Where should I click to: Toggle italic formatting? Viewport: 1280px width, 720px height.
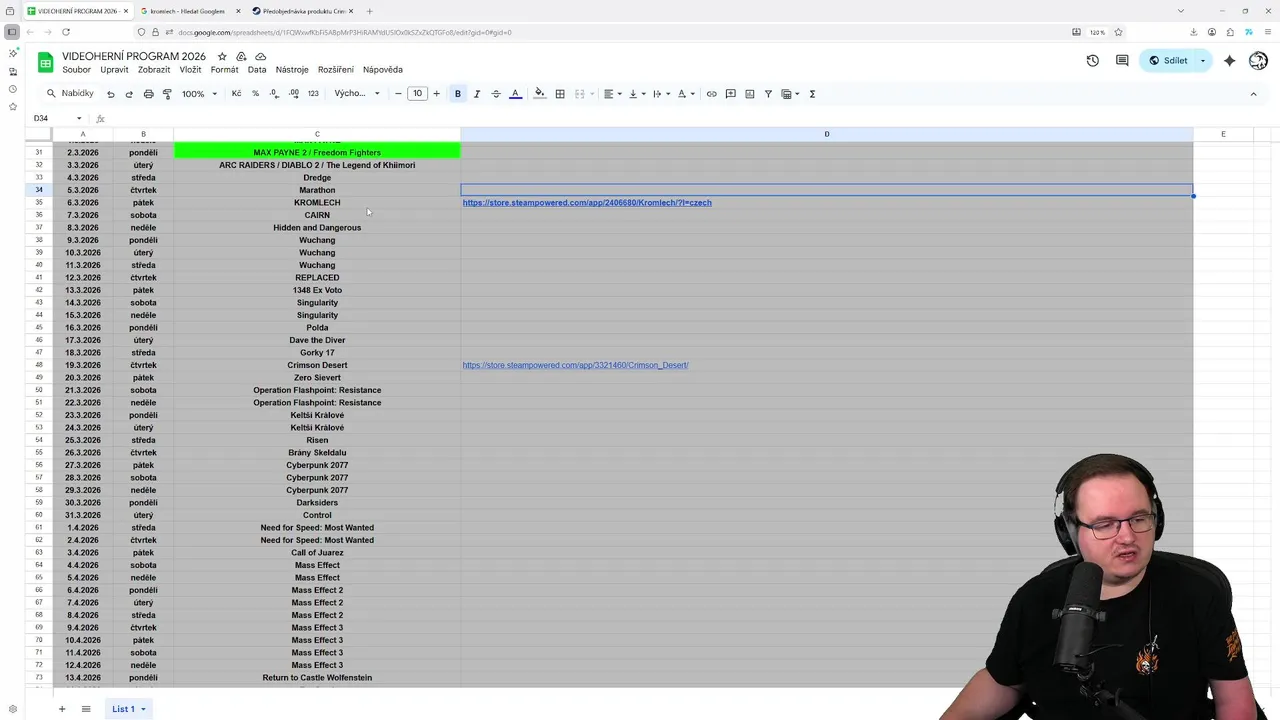(x=477, y=94)
